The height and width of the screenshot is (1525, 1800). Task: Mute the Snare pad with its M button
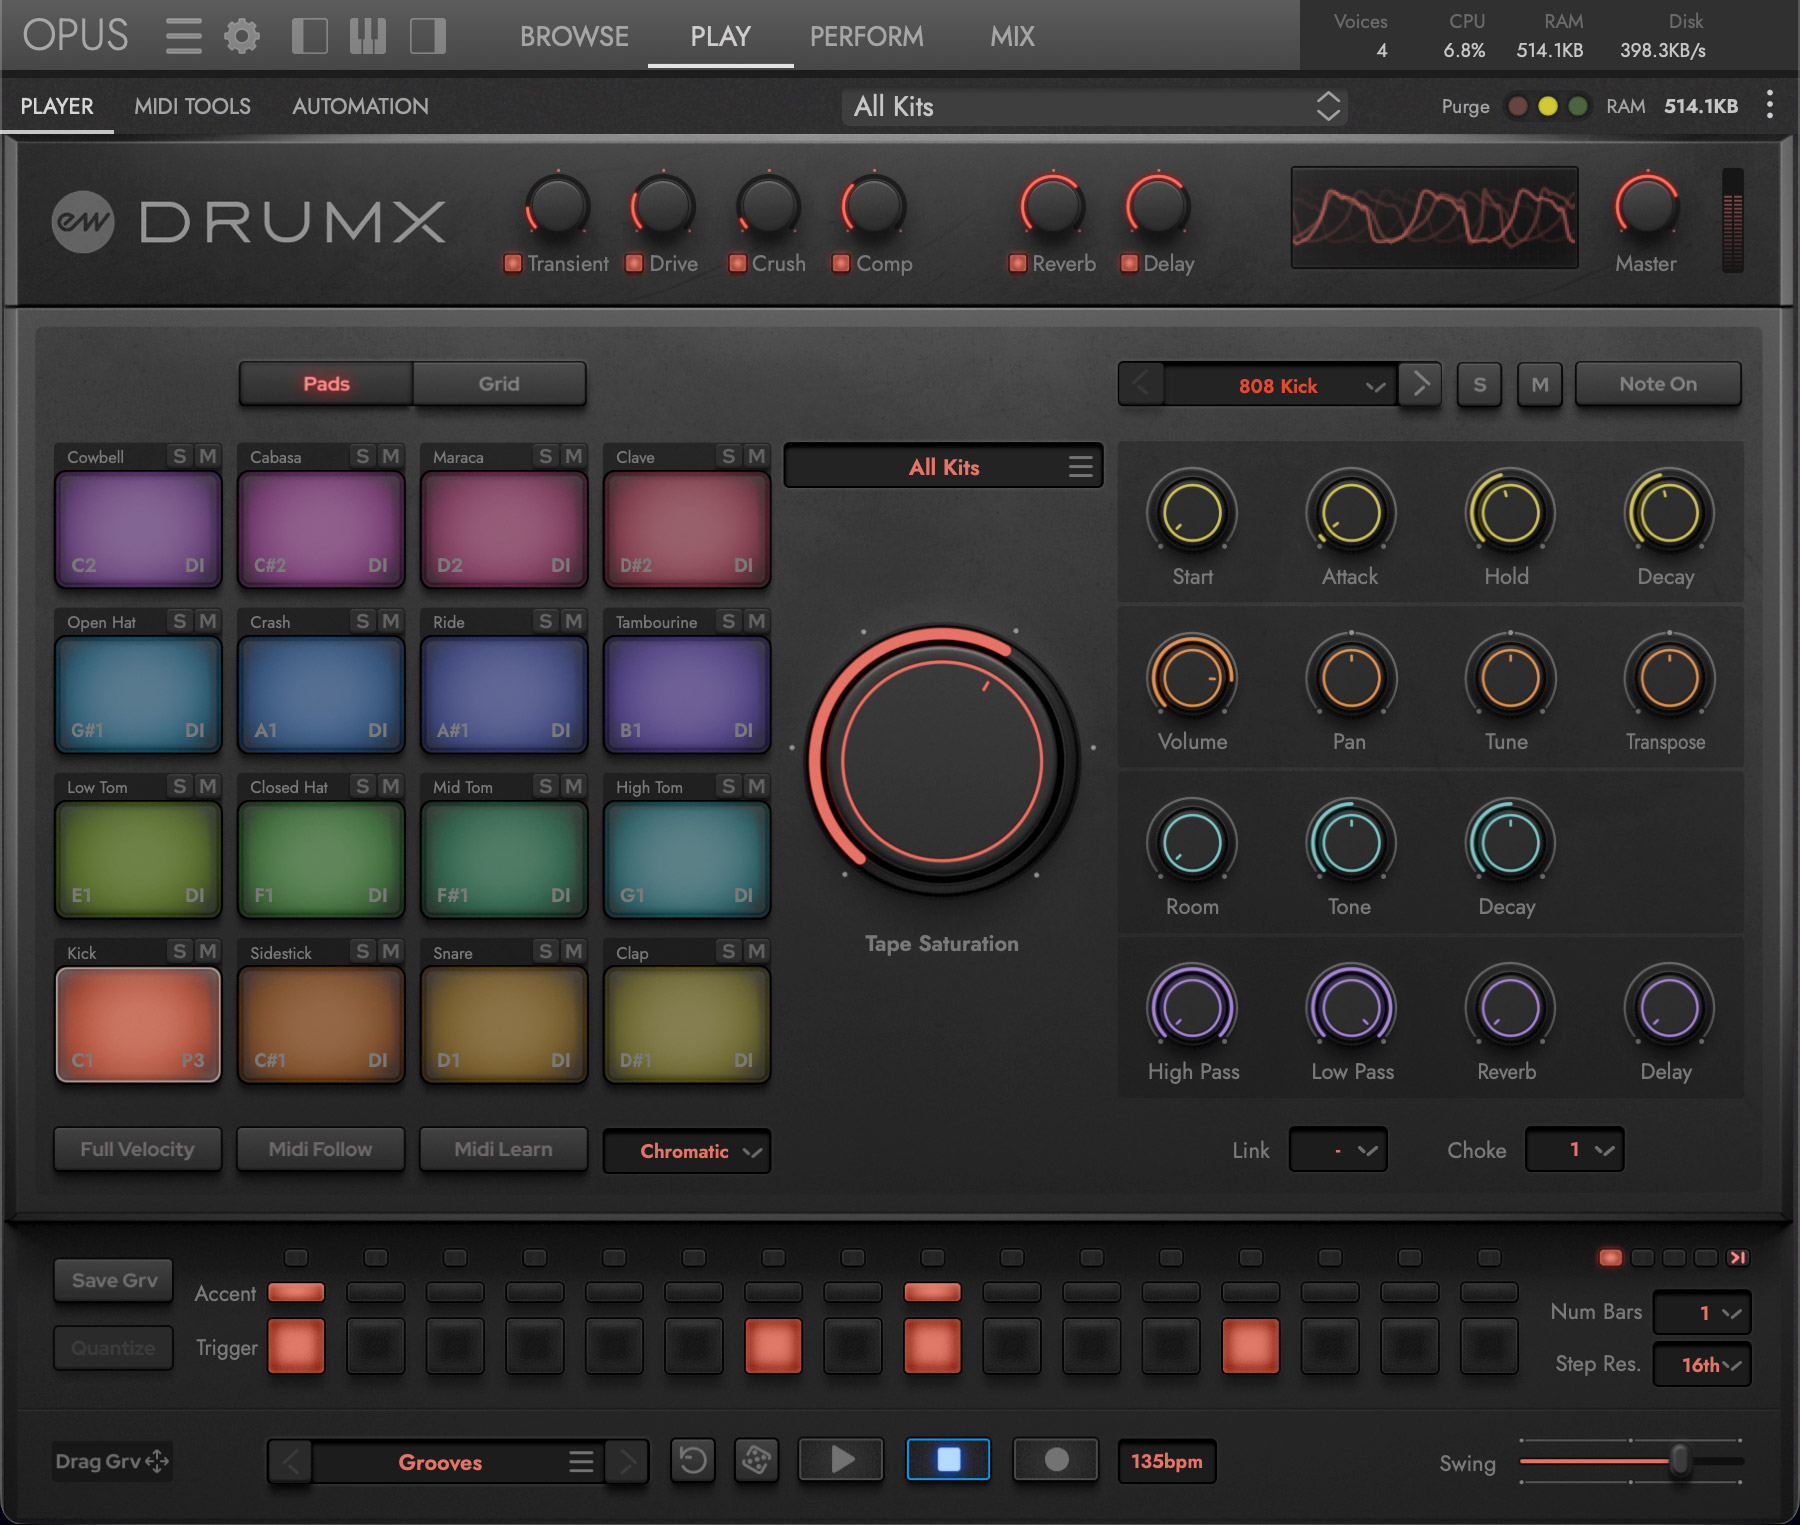[x=572, y=952]
